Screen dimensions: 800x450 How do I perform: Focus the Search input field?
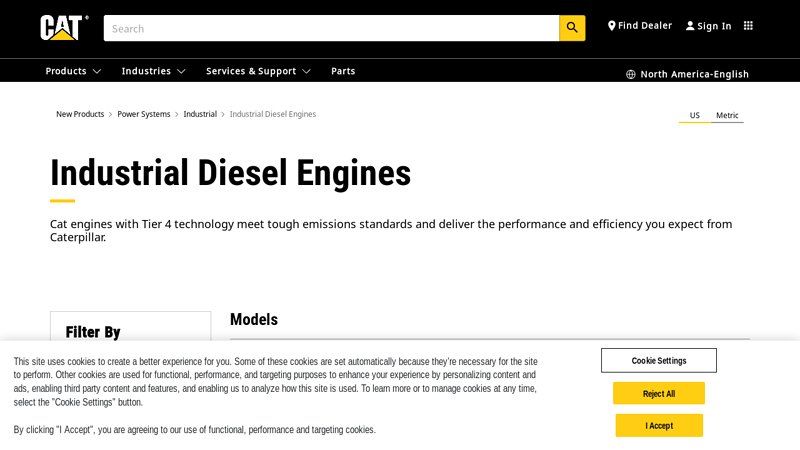click(x=331, y=28)
